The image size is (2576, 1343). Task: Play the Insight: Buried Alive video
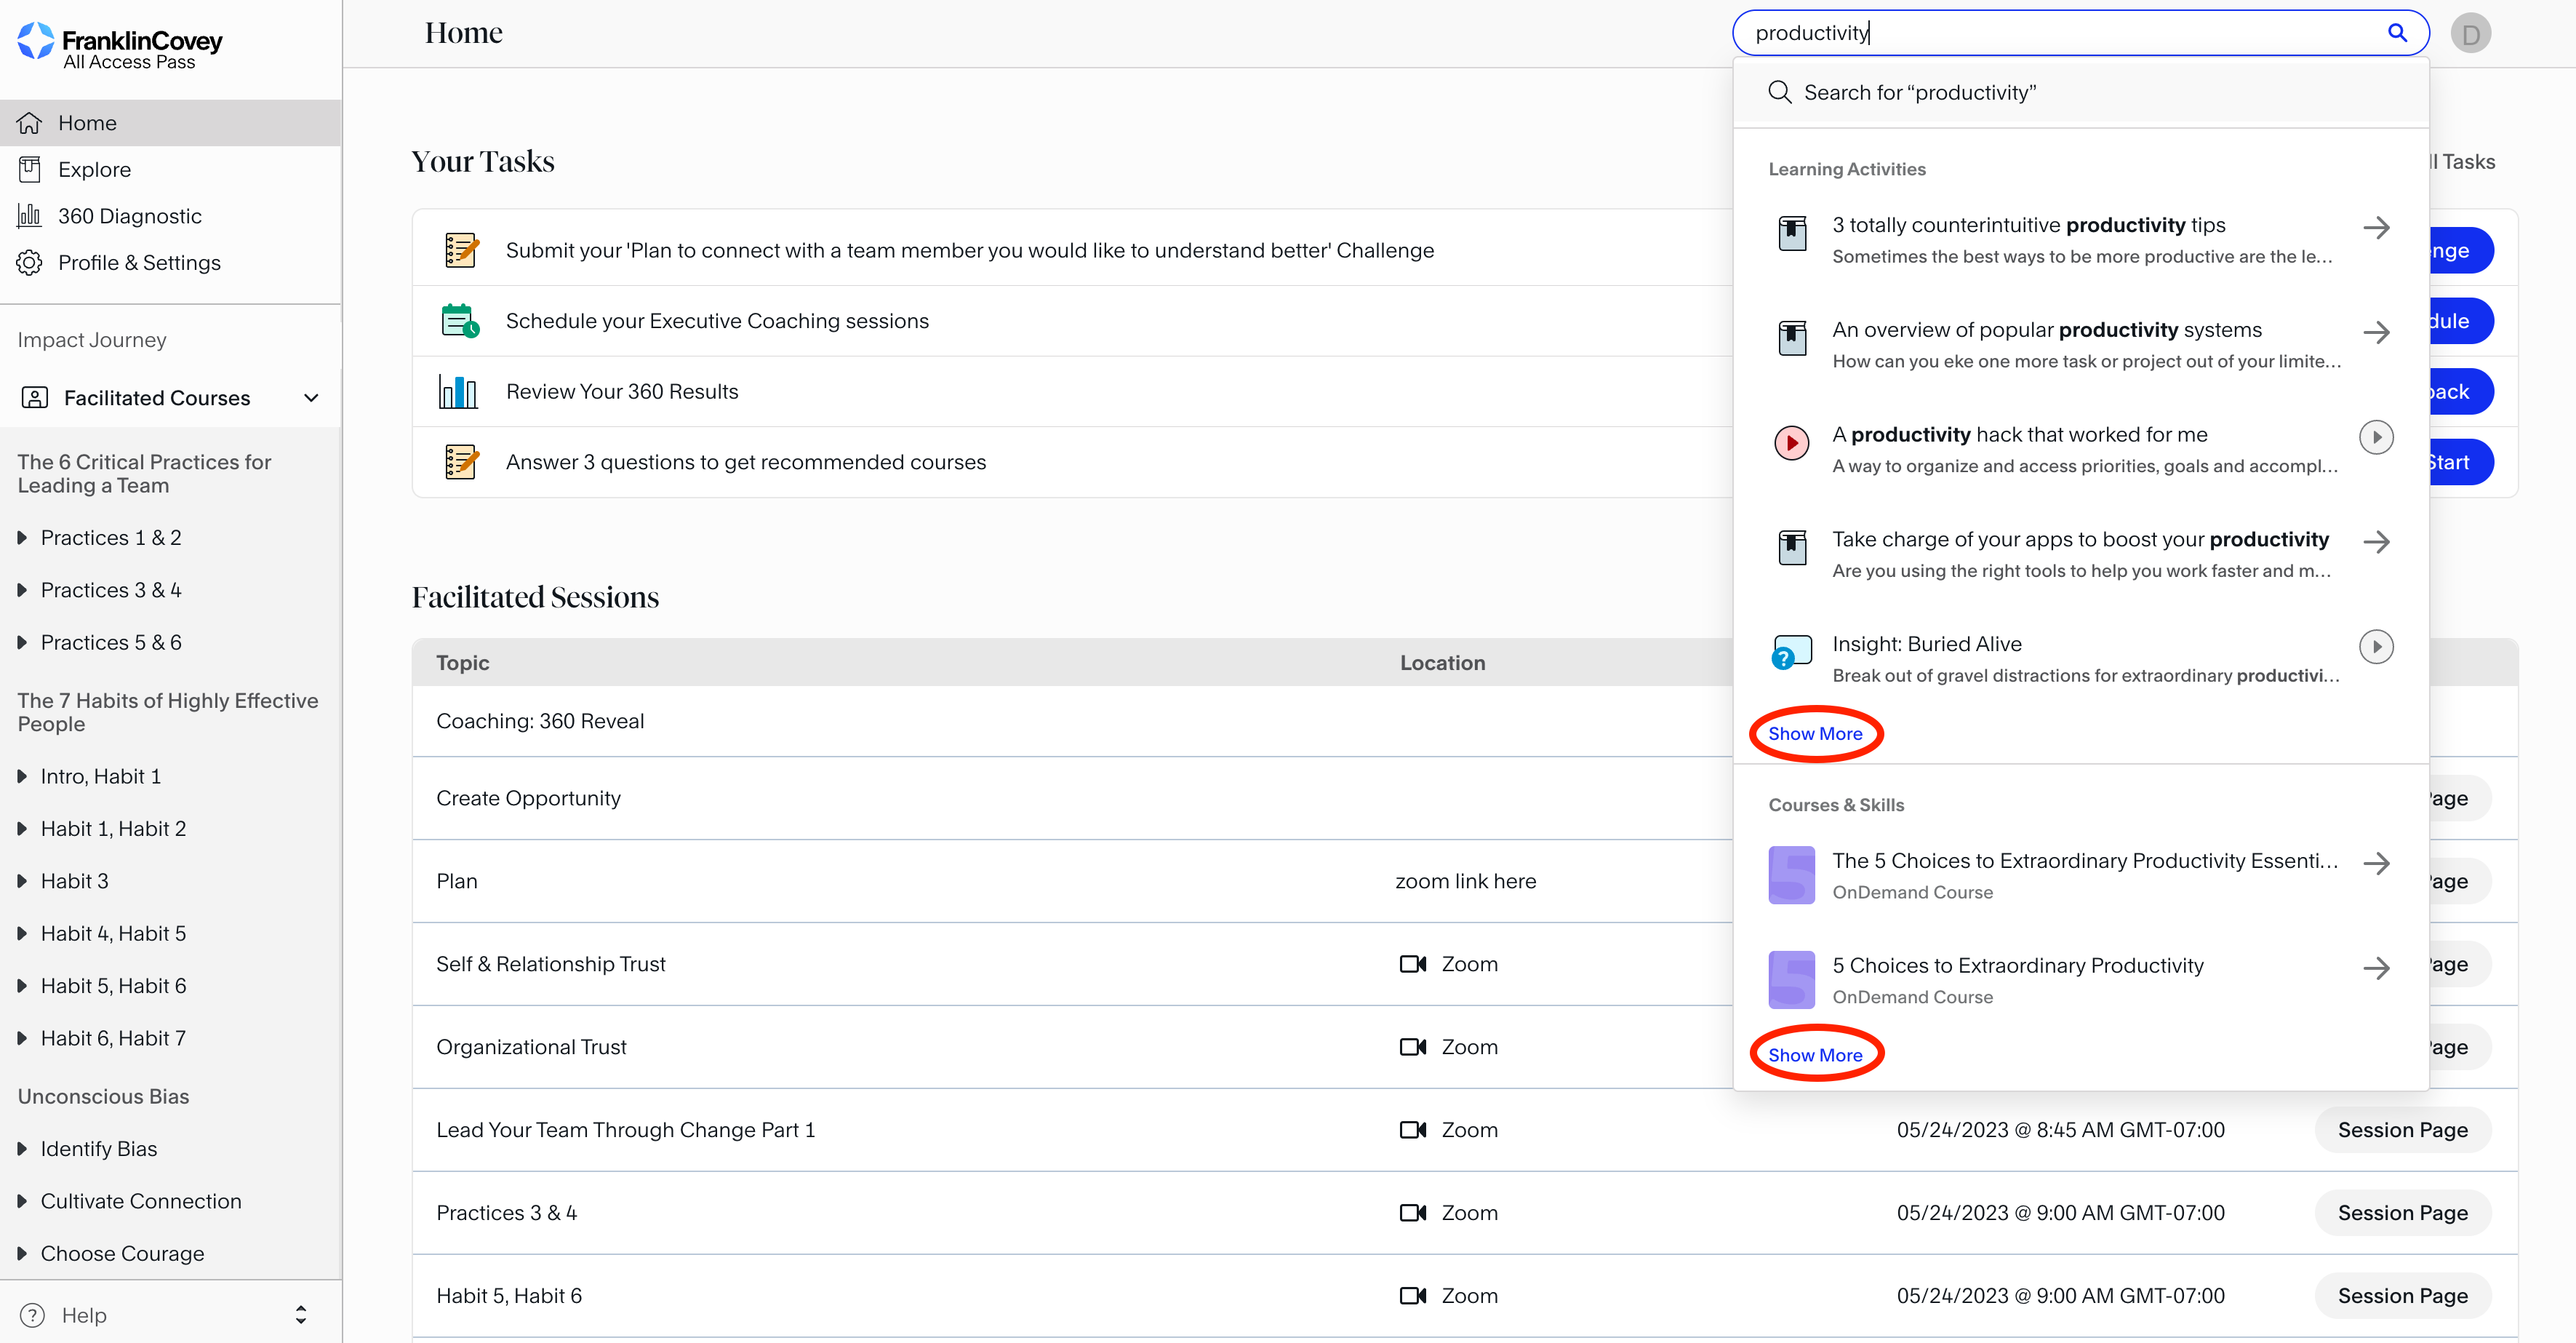point(2376,647)
